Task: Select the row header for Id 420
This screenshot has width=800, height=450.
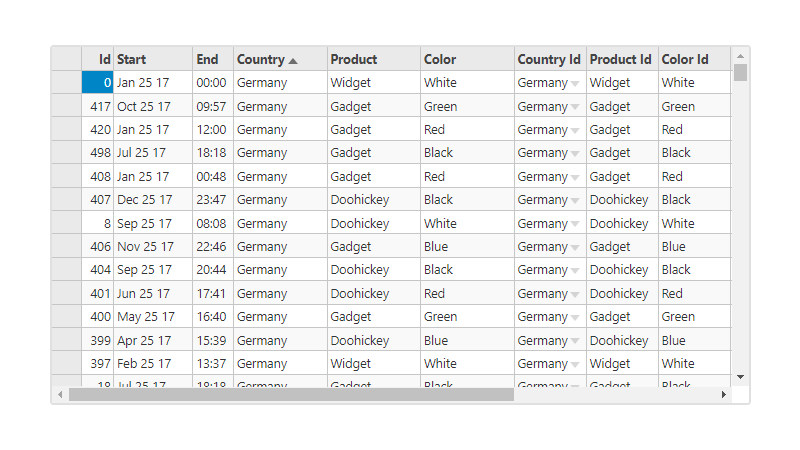Action: [66, 129]
